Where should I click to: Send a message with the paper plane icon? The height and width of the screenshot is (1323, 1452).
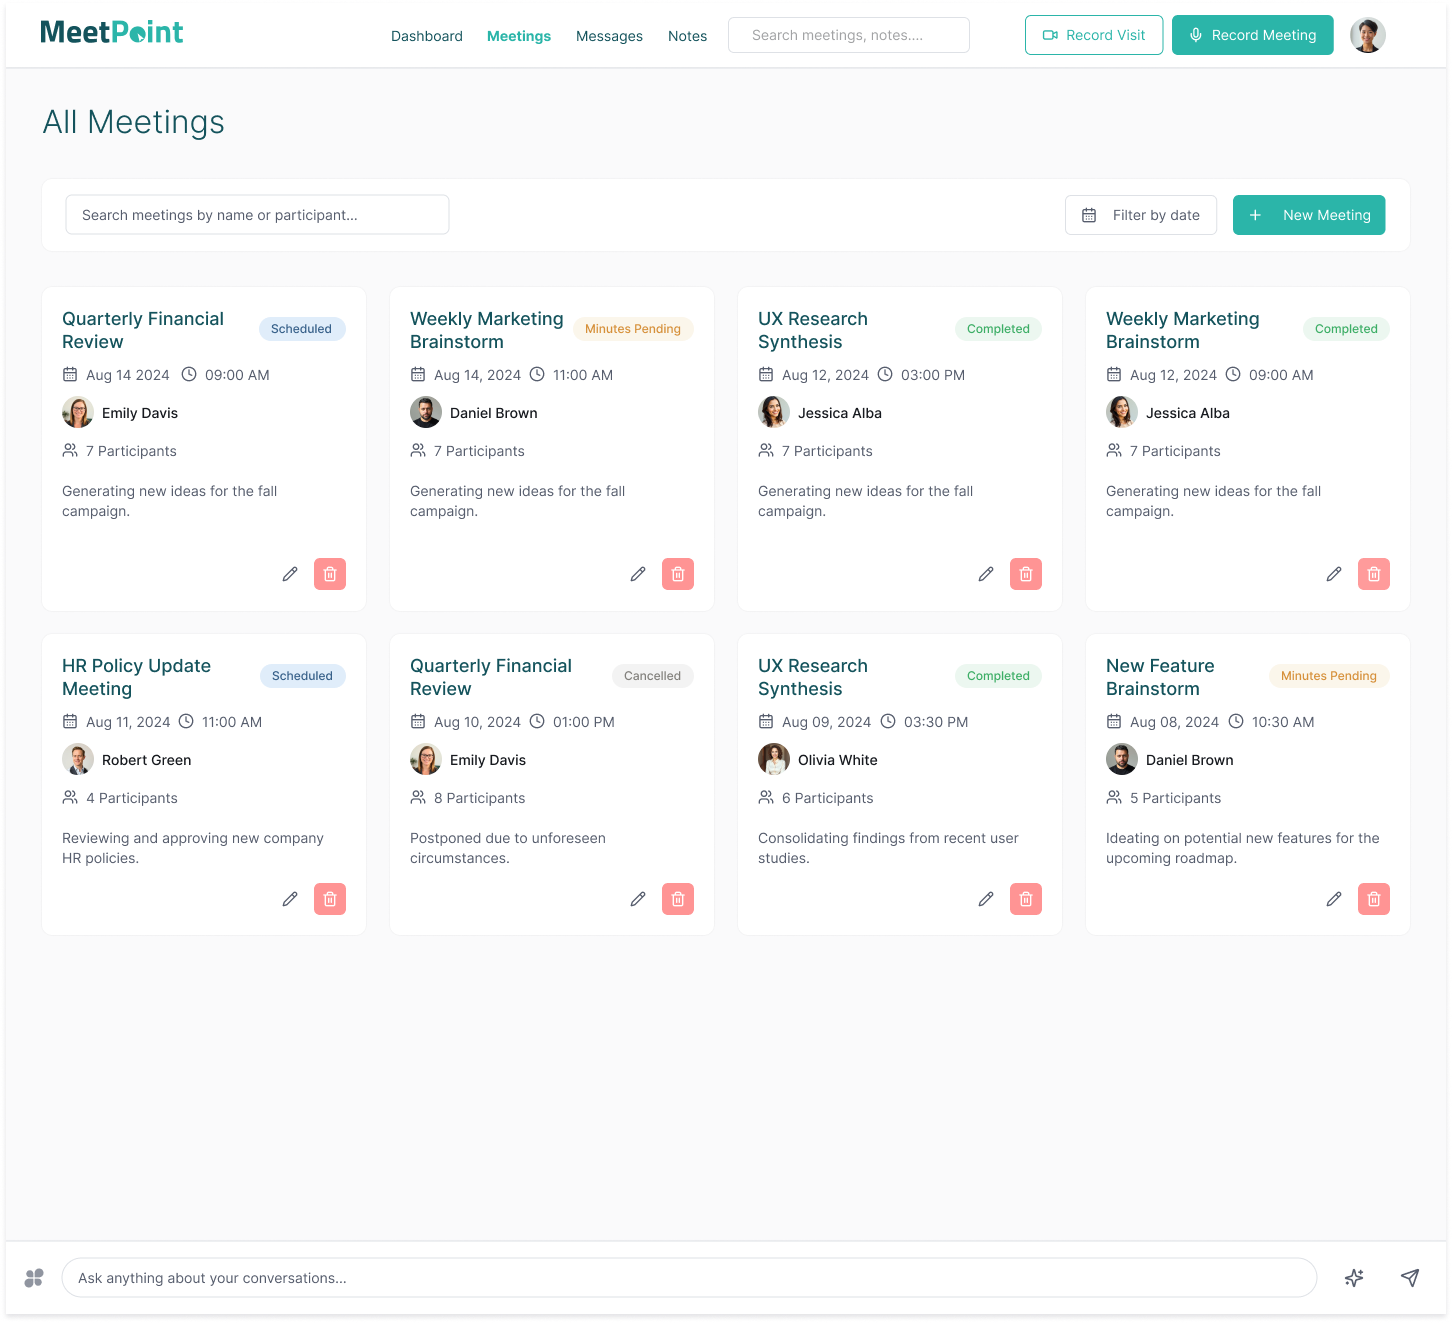coord(1410,1278)
